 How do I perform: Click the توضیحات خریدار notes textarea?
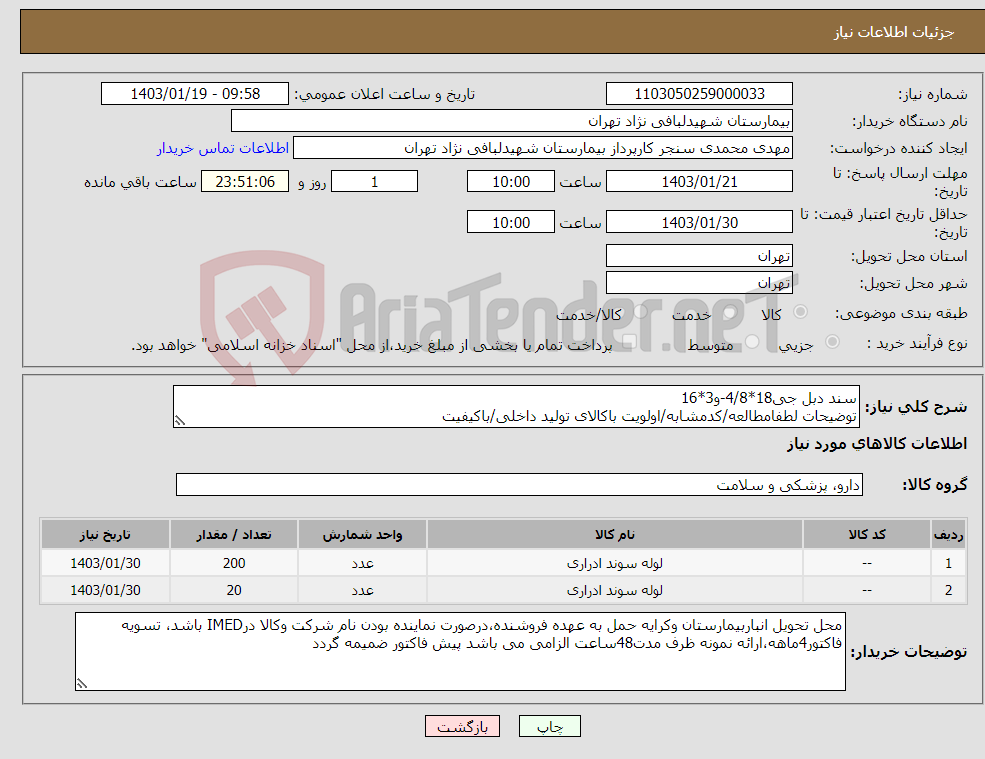tap(460, 652)
